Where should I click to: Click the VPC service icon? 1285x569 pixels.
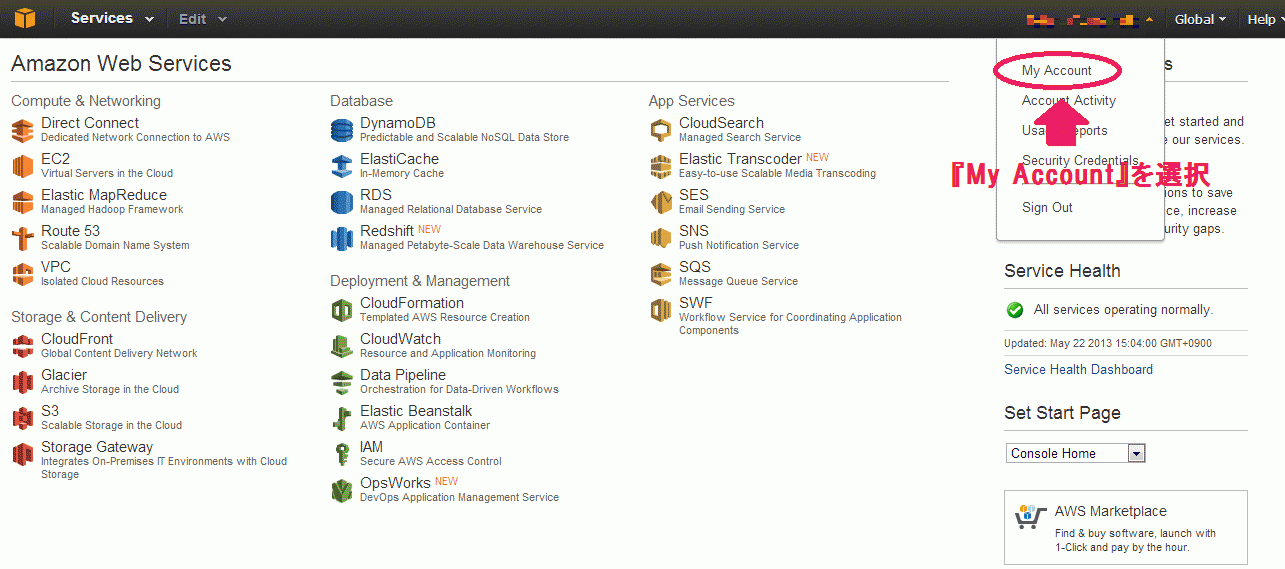(23, 274)
